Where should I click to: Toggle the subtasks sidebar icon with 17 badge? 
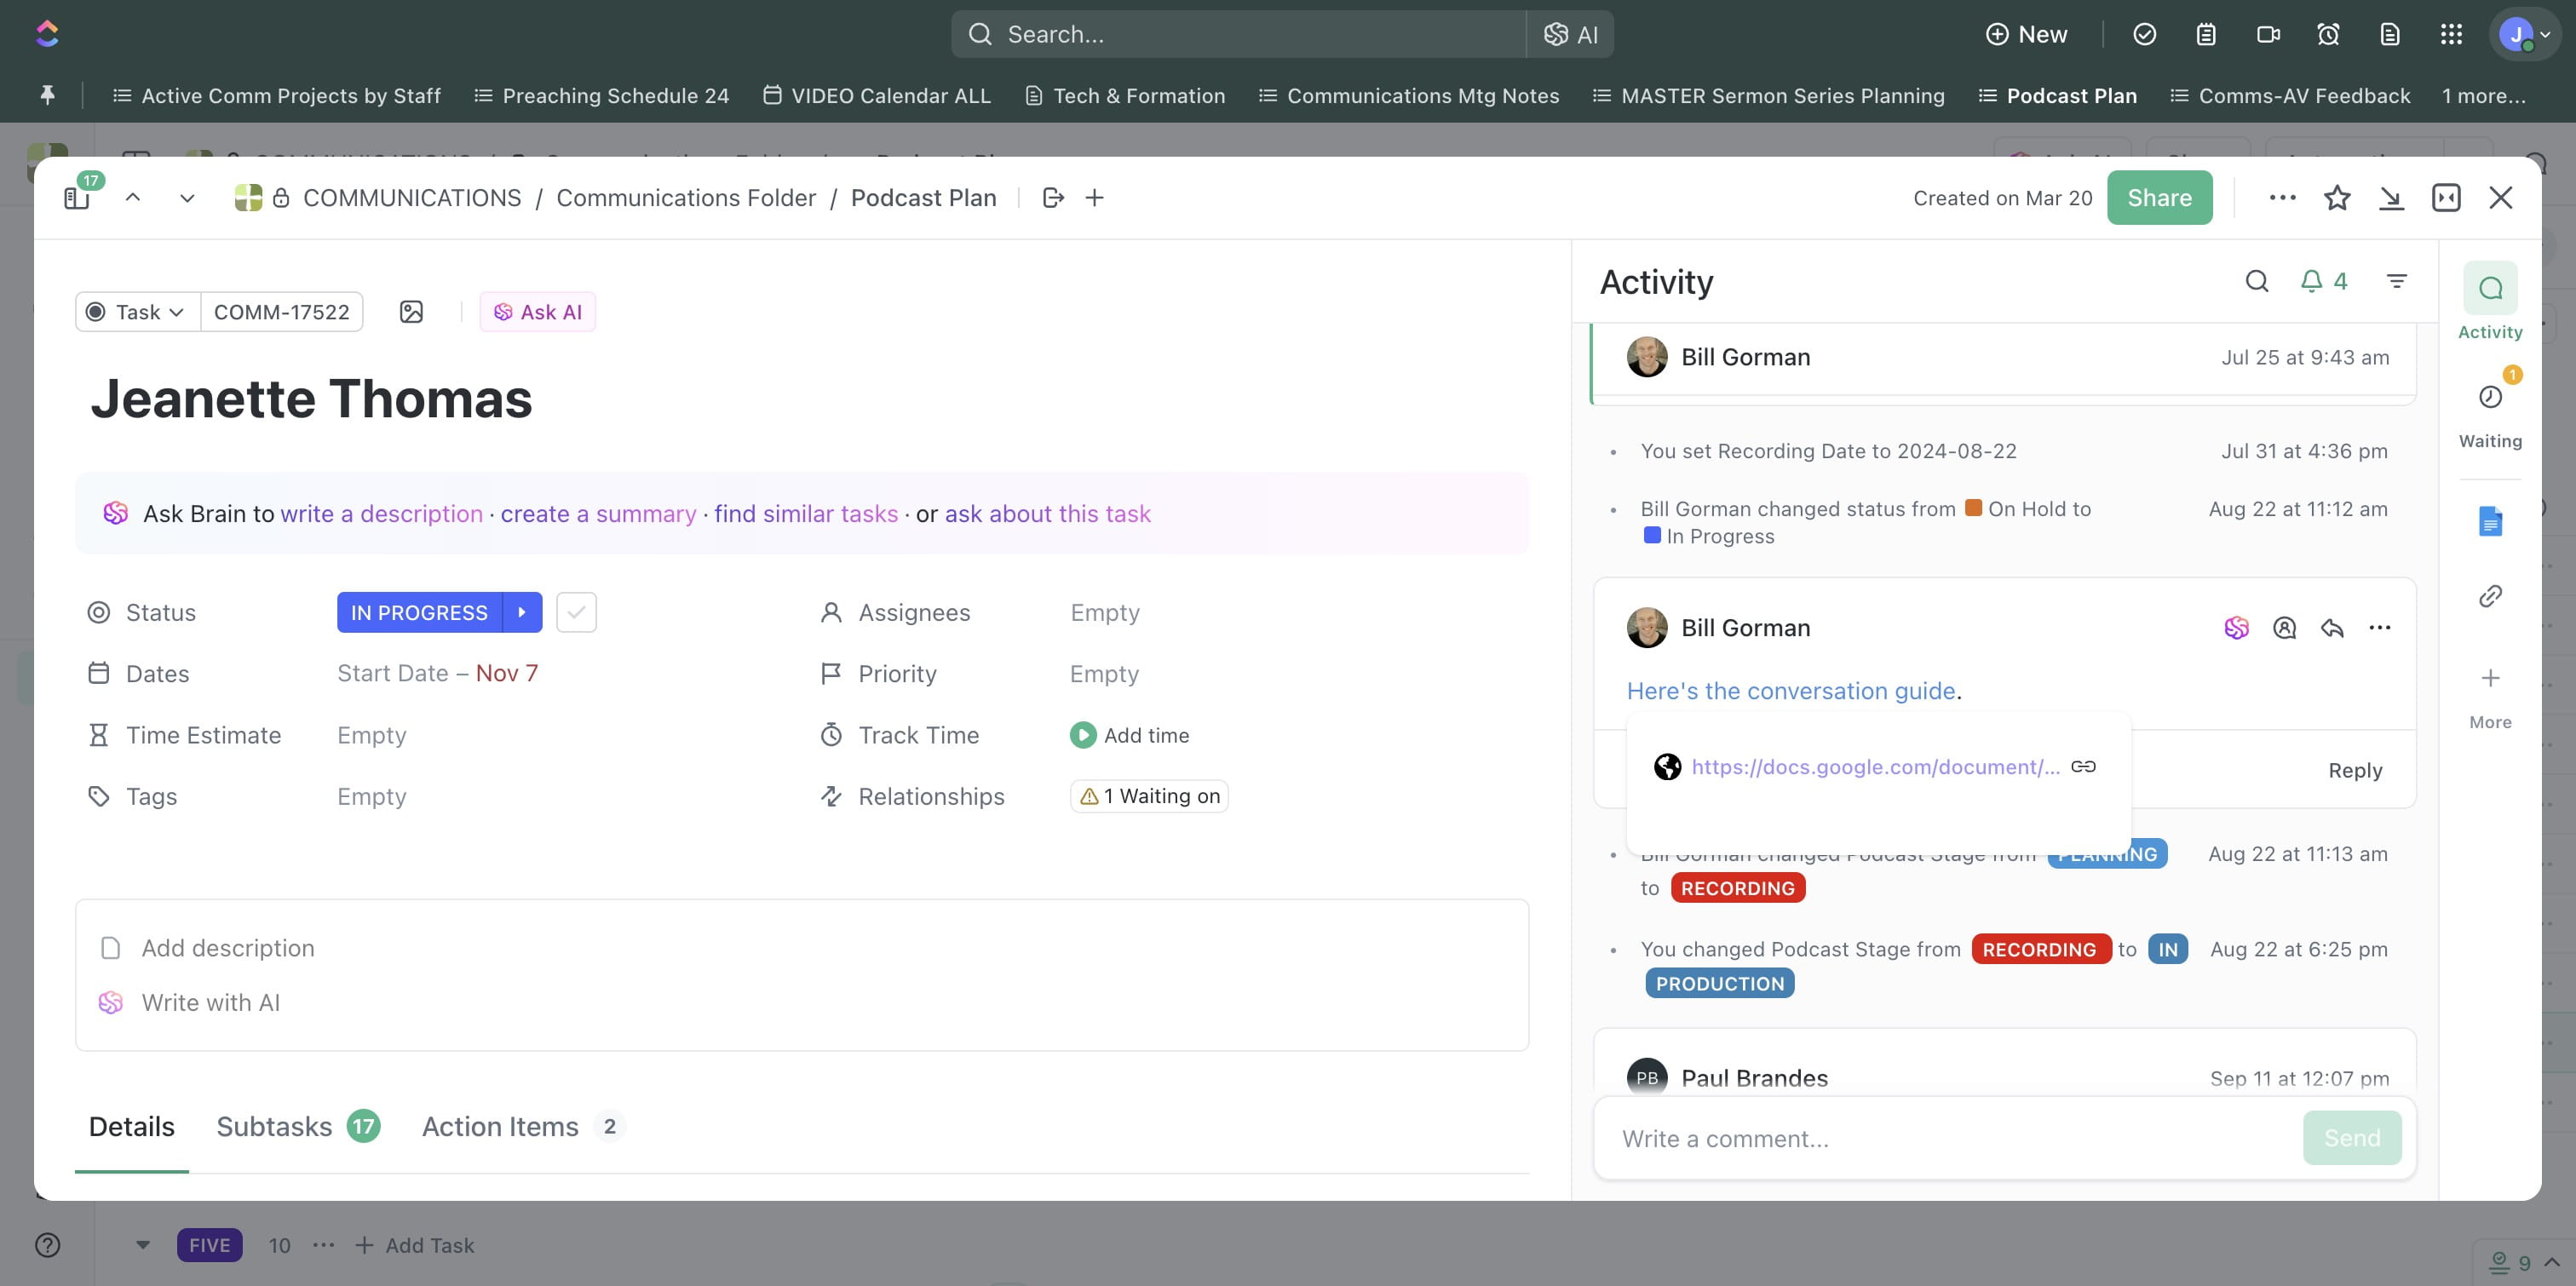(78, 197)
